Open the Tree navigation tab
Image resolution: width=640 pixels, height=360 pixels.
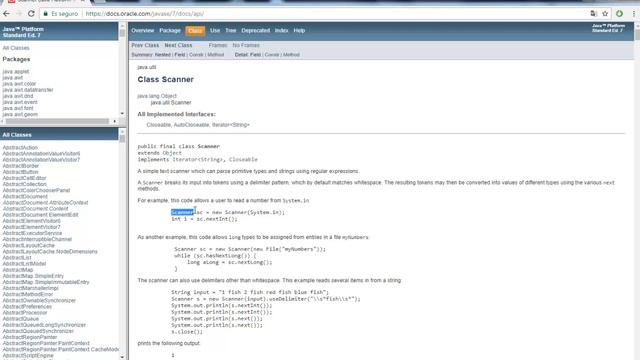[231, 31]
